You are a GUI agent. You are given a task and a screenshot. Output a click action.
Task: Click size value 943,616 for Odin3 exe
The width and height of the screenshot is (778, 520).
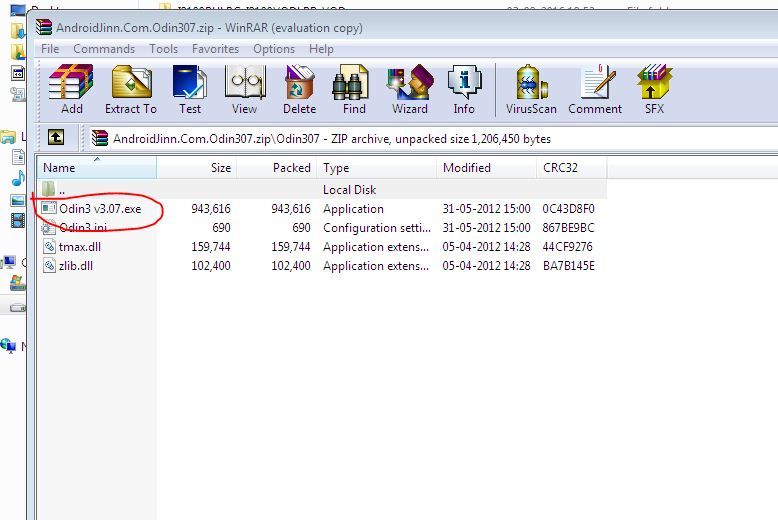point(211,208)
